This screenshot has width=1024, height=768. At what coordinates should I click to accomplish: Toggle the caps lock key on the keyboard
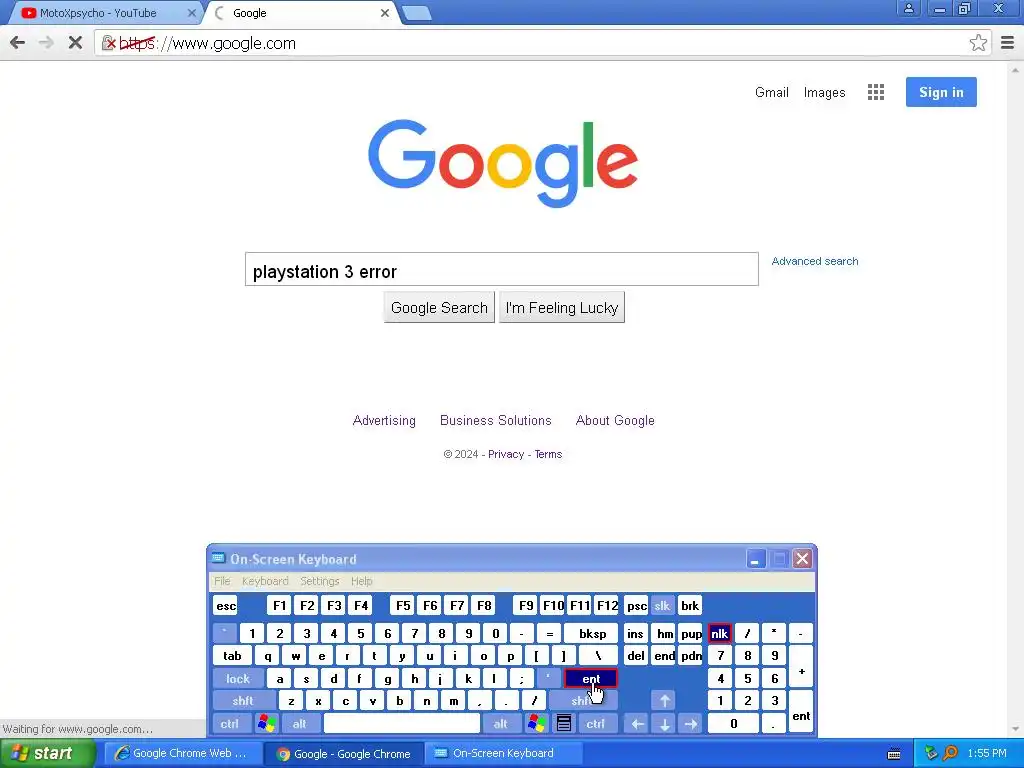click(x=238, y=679)
